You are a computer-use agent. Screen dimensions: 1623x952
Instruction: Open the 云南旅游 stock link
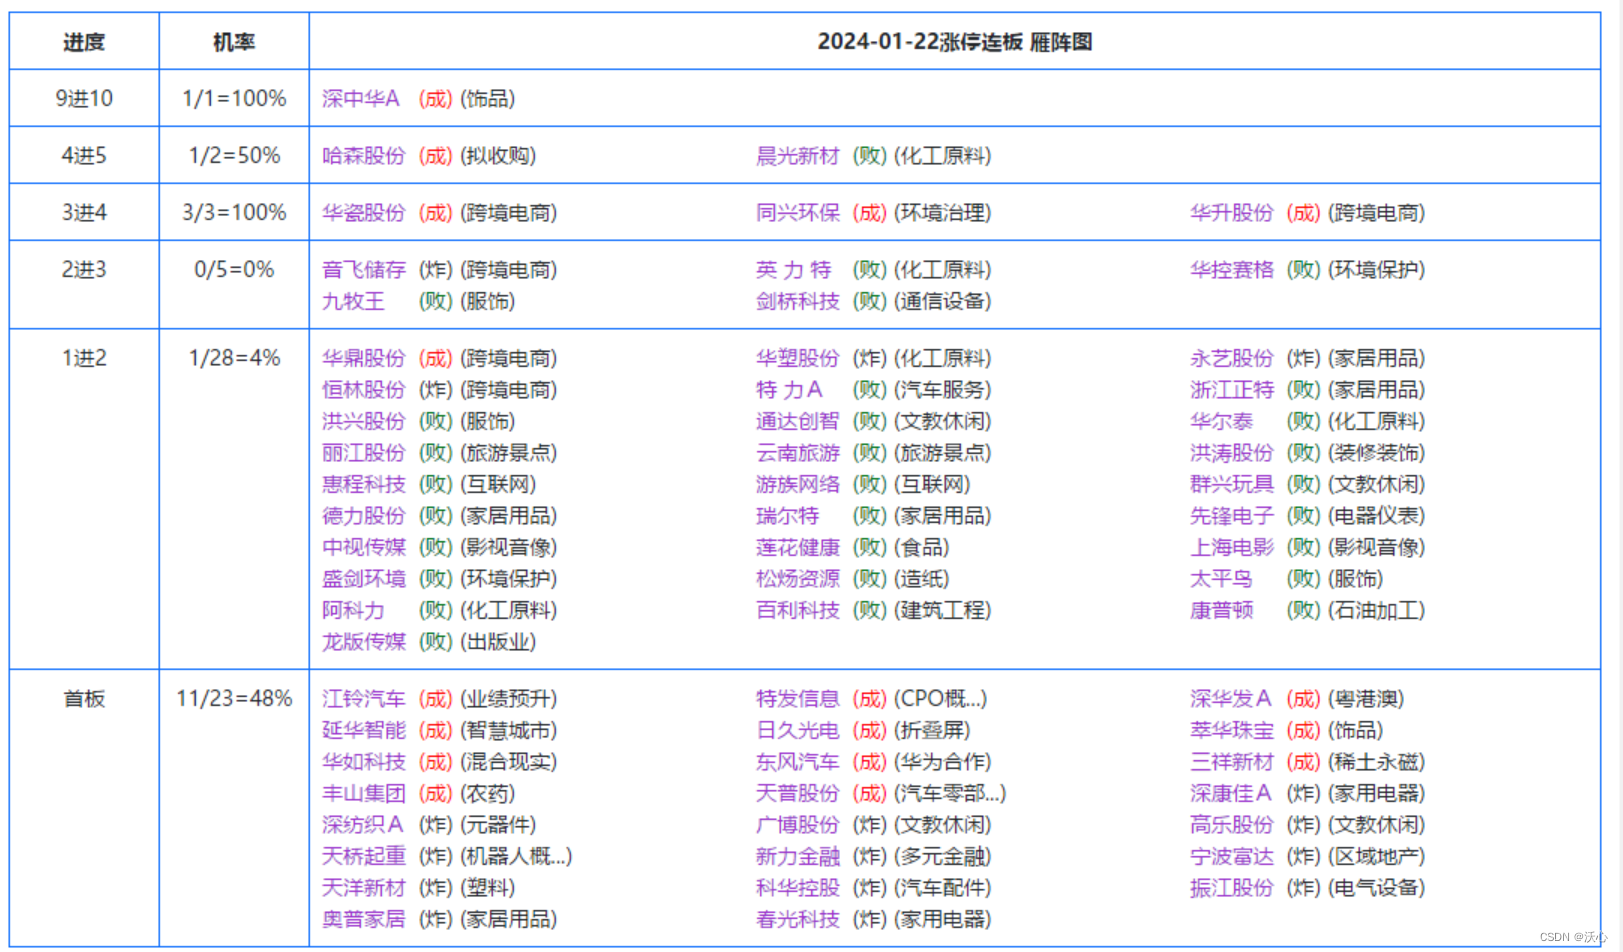pos(798,453)
